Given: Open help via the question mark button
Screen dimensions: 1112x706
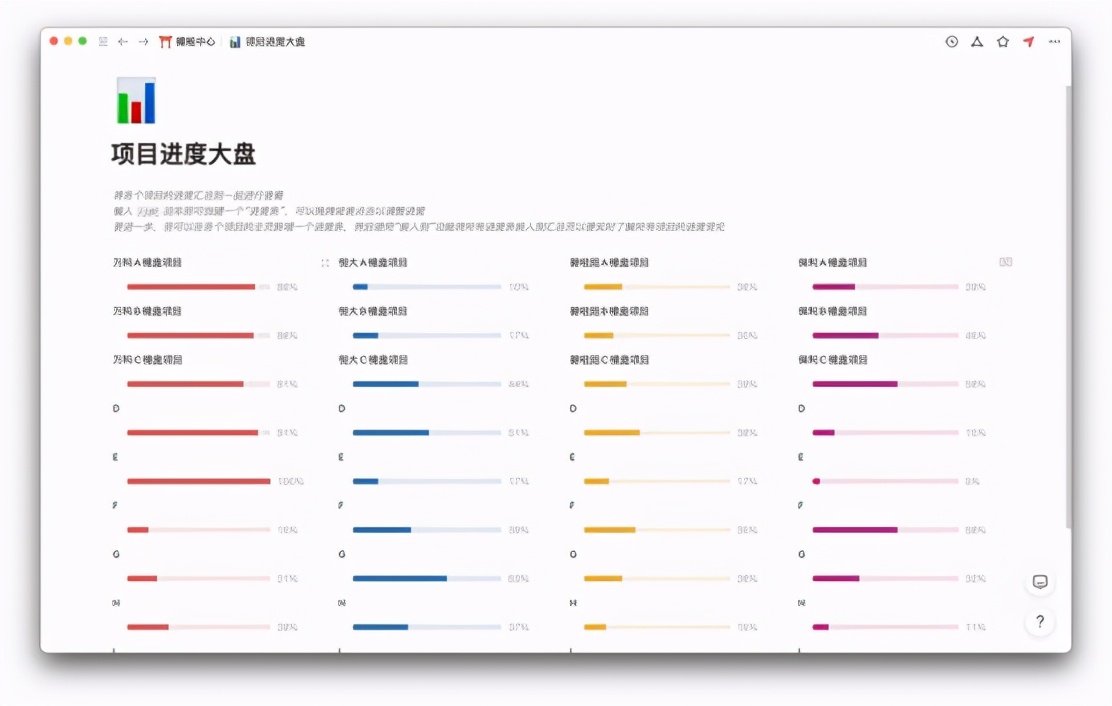Looking at the screenshot, I should point(1040,621).
